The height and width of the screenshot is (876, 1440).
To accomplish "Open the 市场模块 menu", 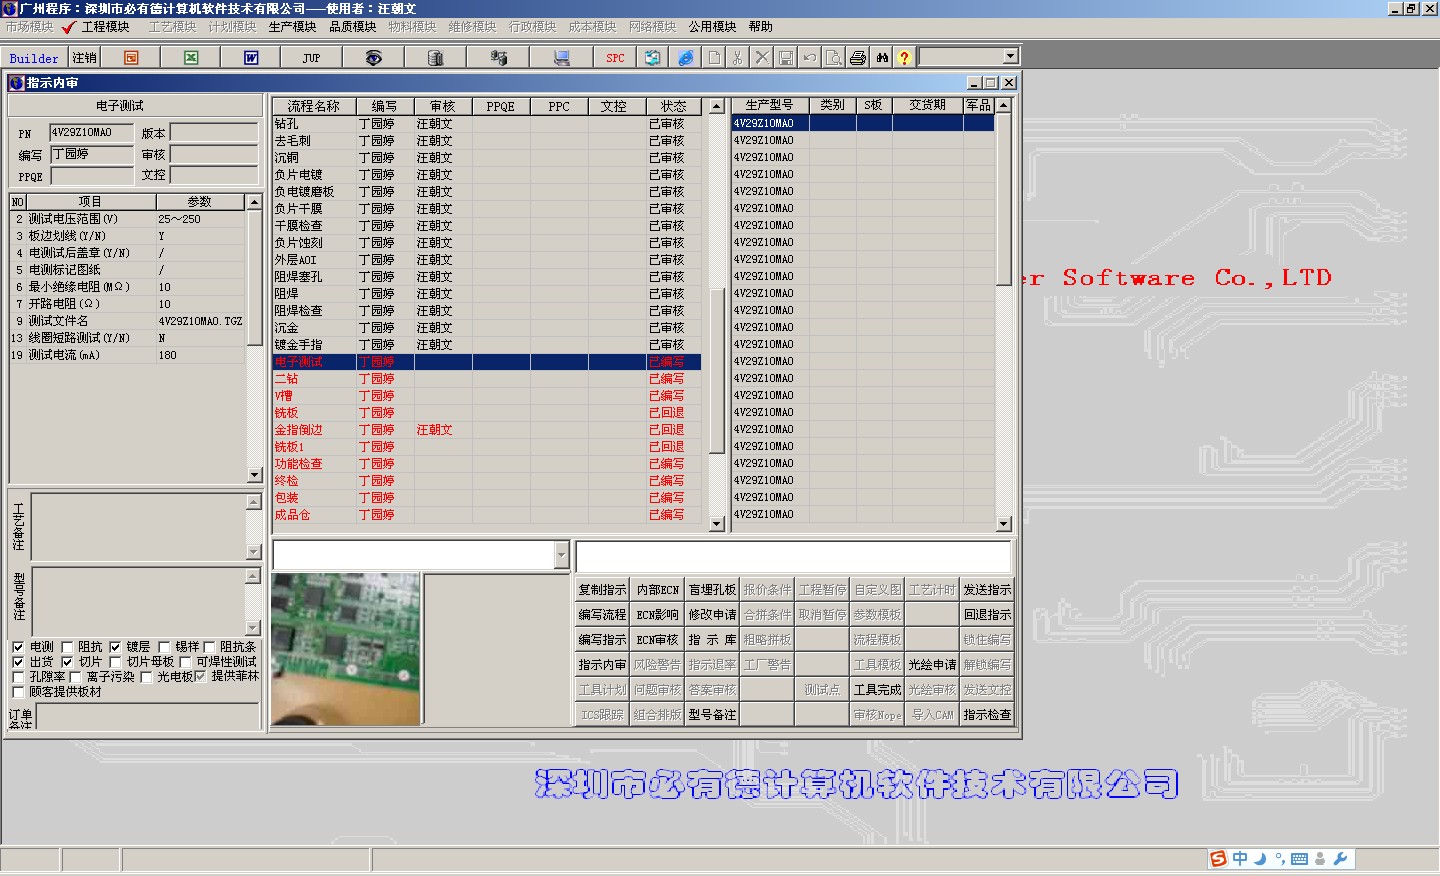I will coord(30,27).
